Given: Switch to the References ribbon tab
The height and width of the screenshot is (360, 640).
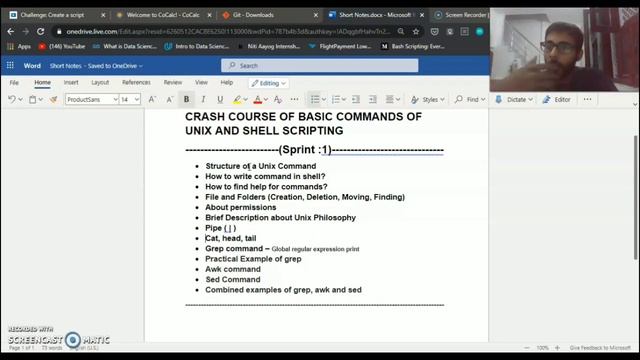Looking at the screenshot, I should pos(136,82).
